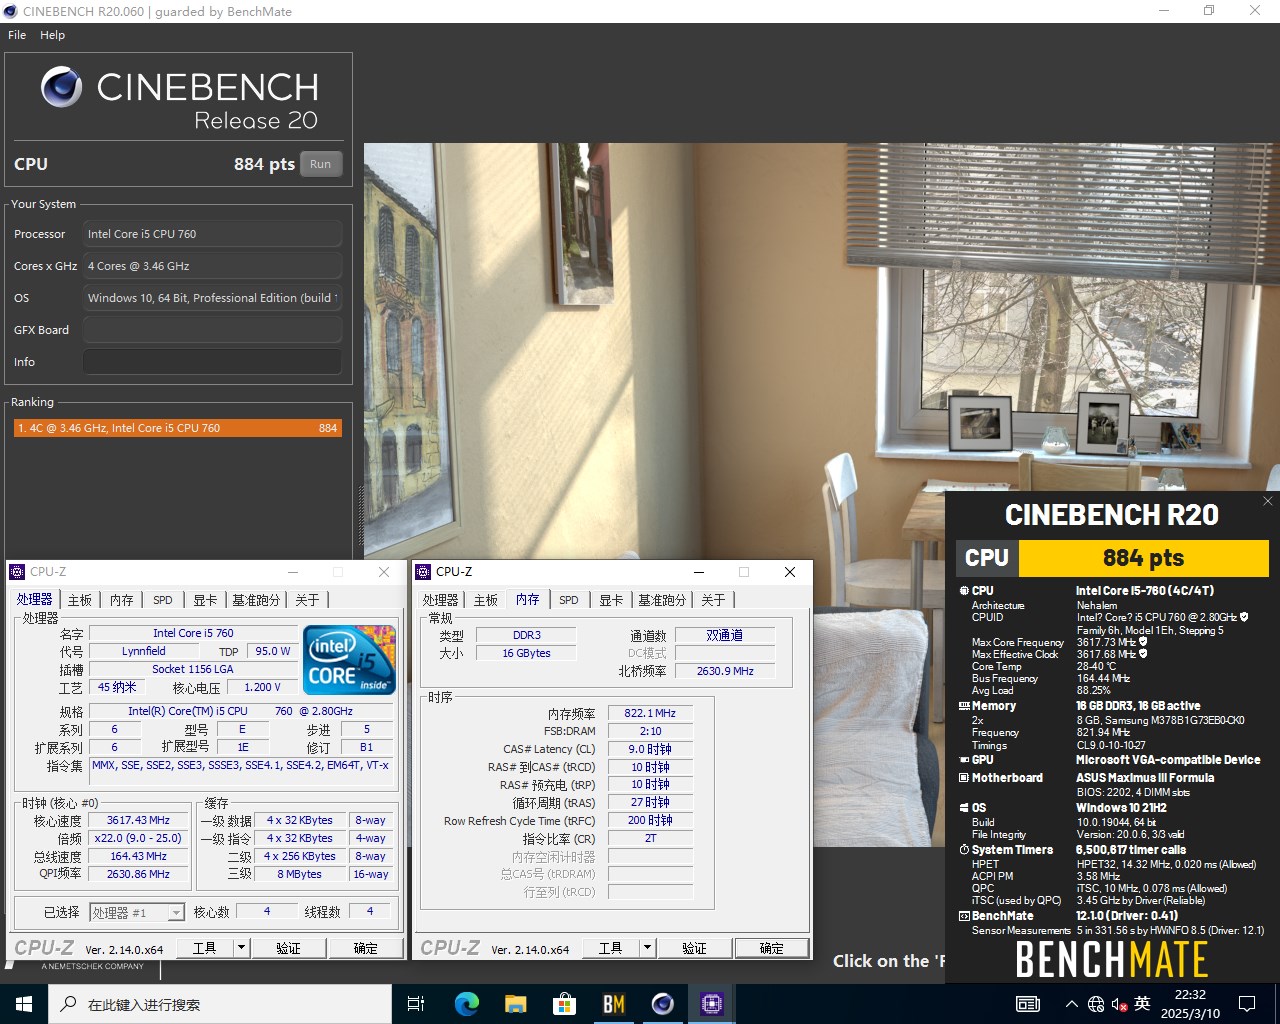Select multiplier value x22.0 (9.0 - 25.0)
1280x1024 pixels.
pos(138,838)
